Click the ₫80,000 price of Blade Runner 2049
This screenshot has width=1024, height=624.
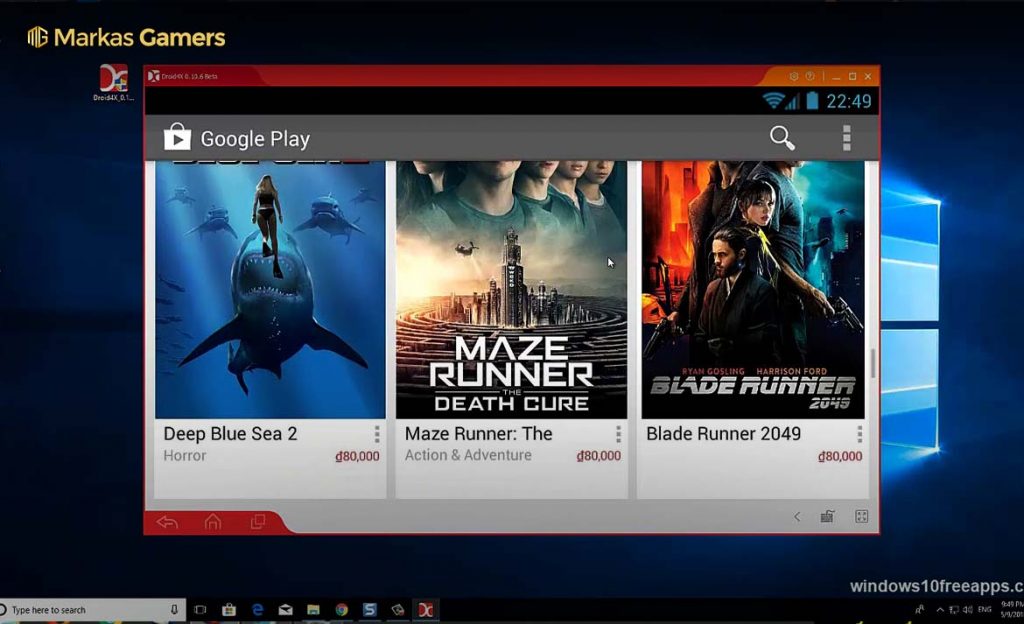[840, 456]
